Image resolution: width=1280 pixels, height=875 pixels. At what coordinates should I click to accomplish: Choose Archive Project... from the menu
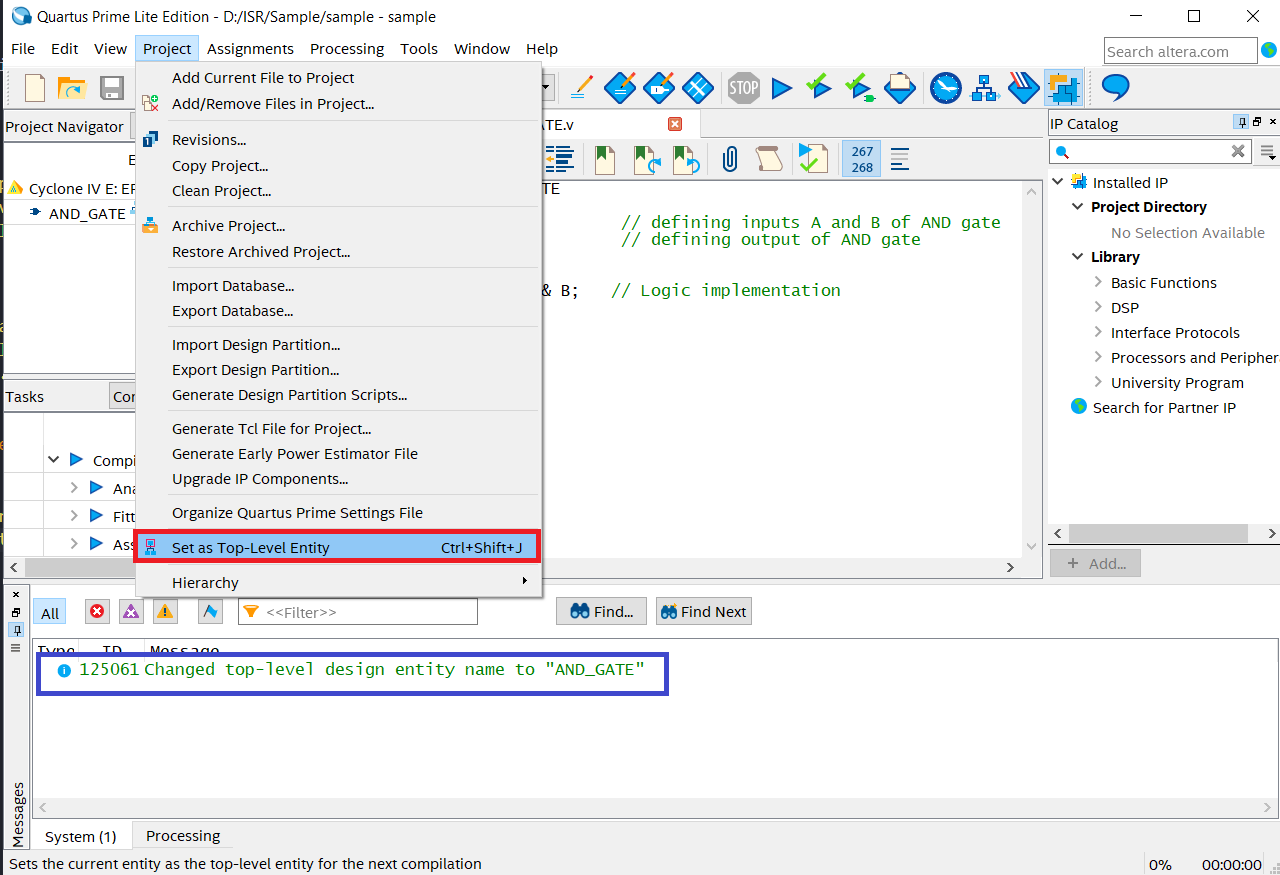click(338, 226)
